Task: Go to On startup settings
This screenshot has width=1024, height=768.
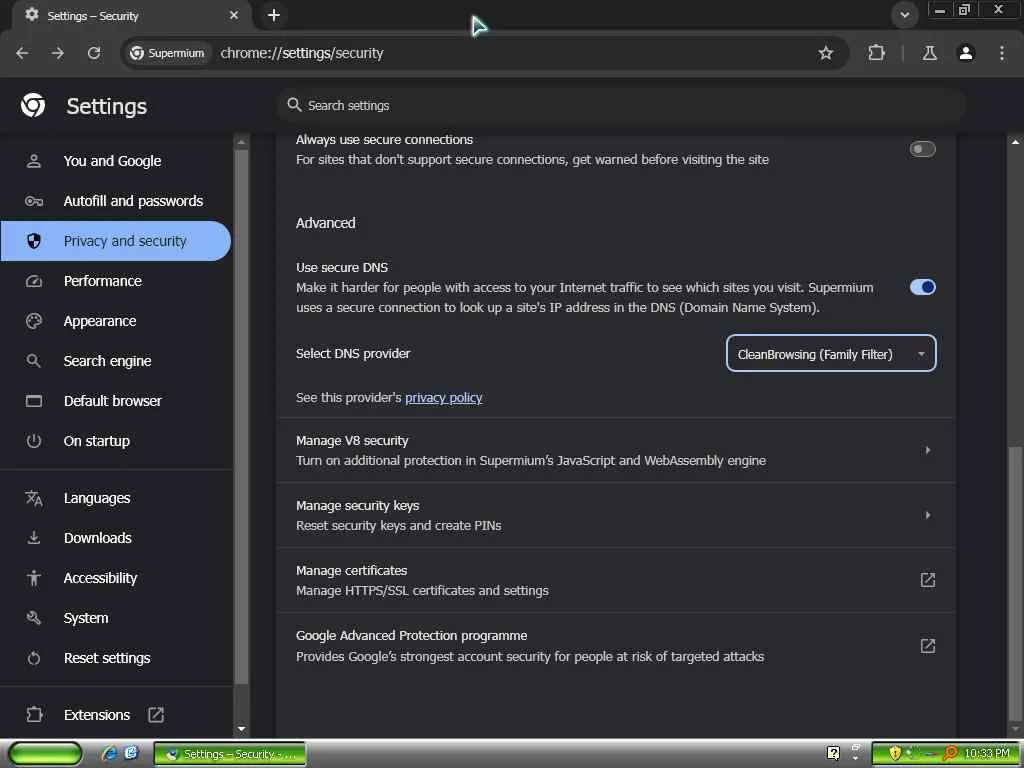Action: coord(116,441)
